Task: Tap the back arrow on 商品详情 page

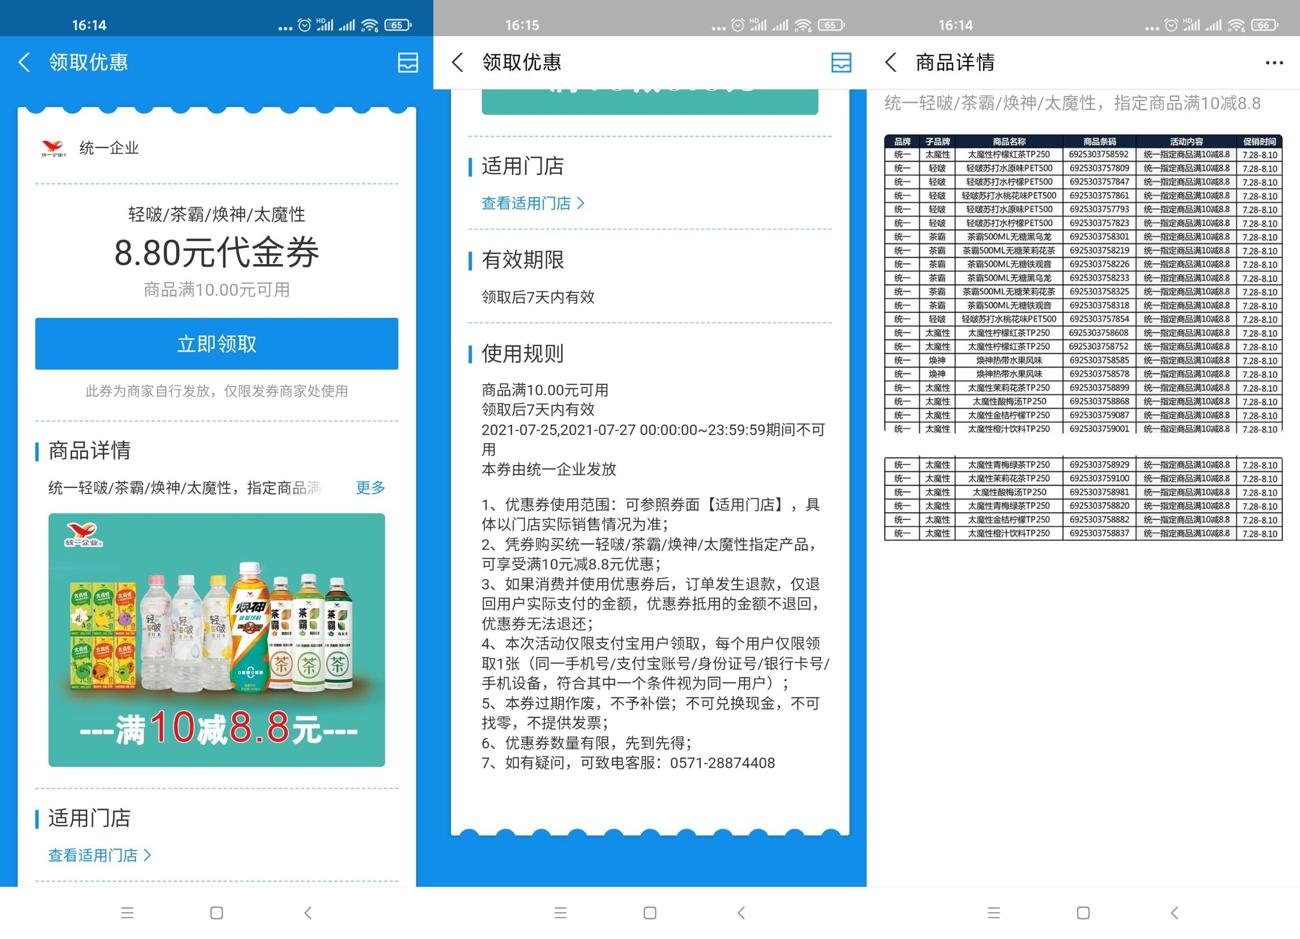Action: coord(890,62)
